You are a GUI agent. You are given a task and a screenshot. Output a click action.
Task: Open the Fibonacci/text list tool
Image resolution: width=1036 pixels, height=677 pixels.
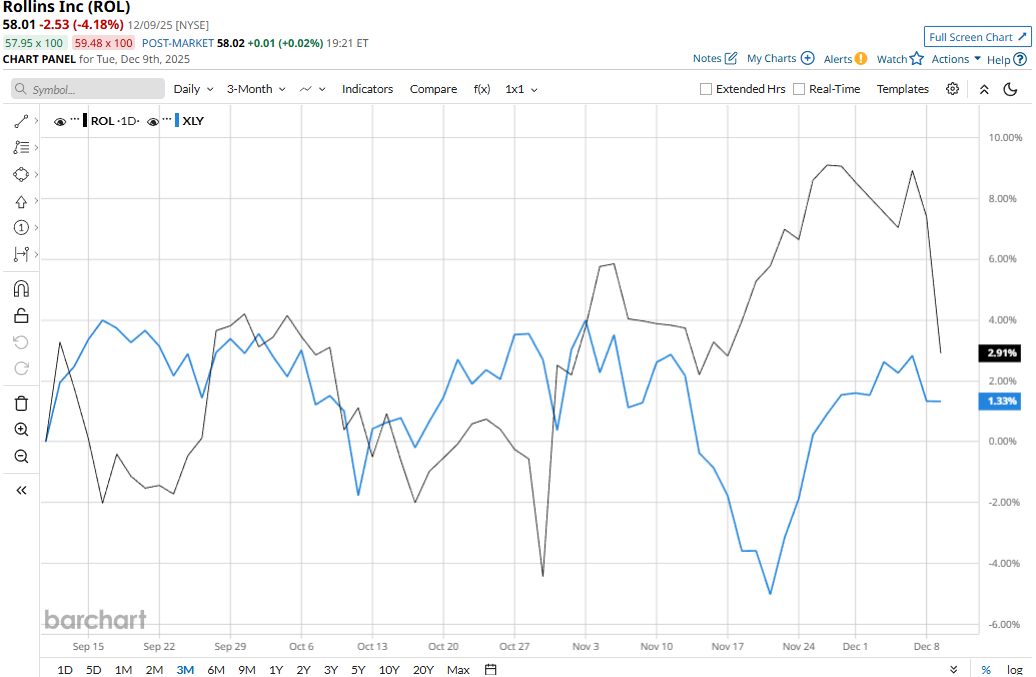[21, 147]
